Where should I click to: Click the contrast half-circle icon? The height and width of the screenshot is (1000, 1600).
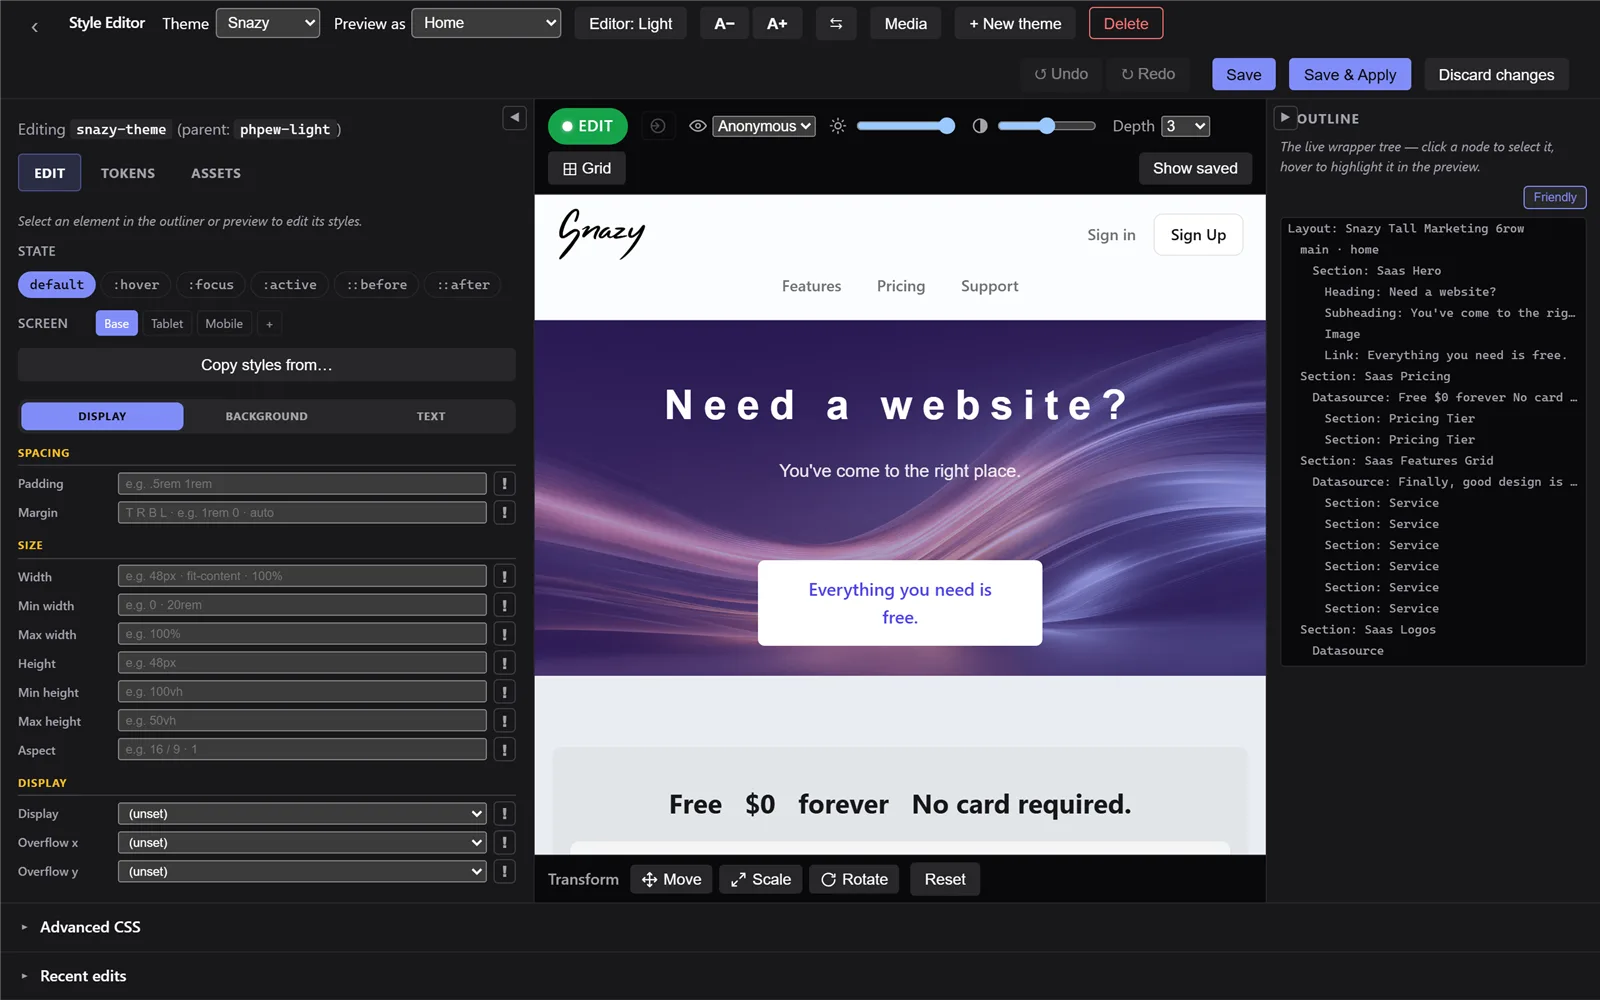980,126
